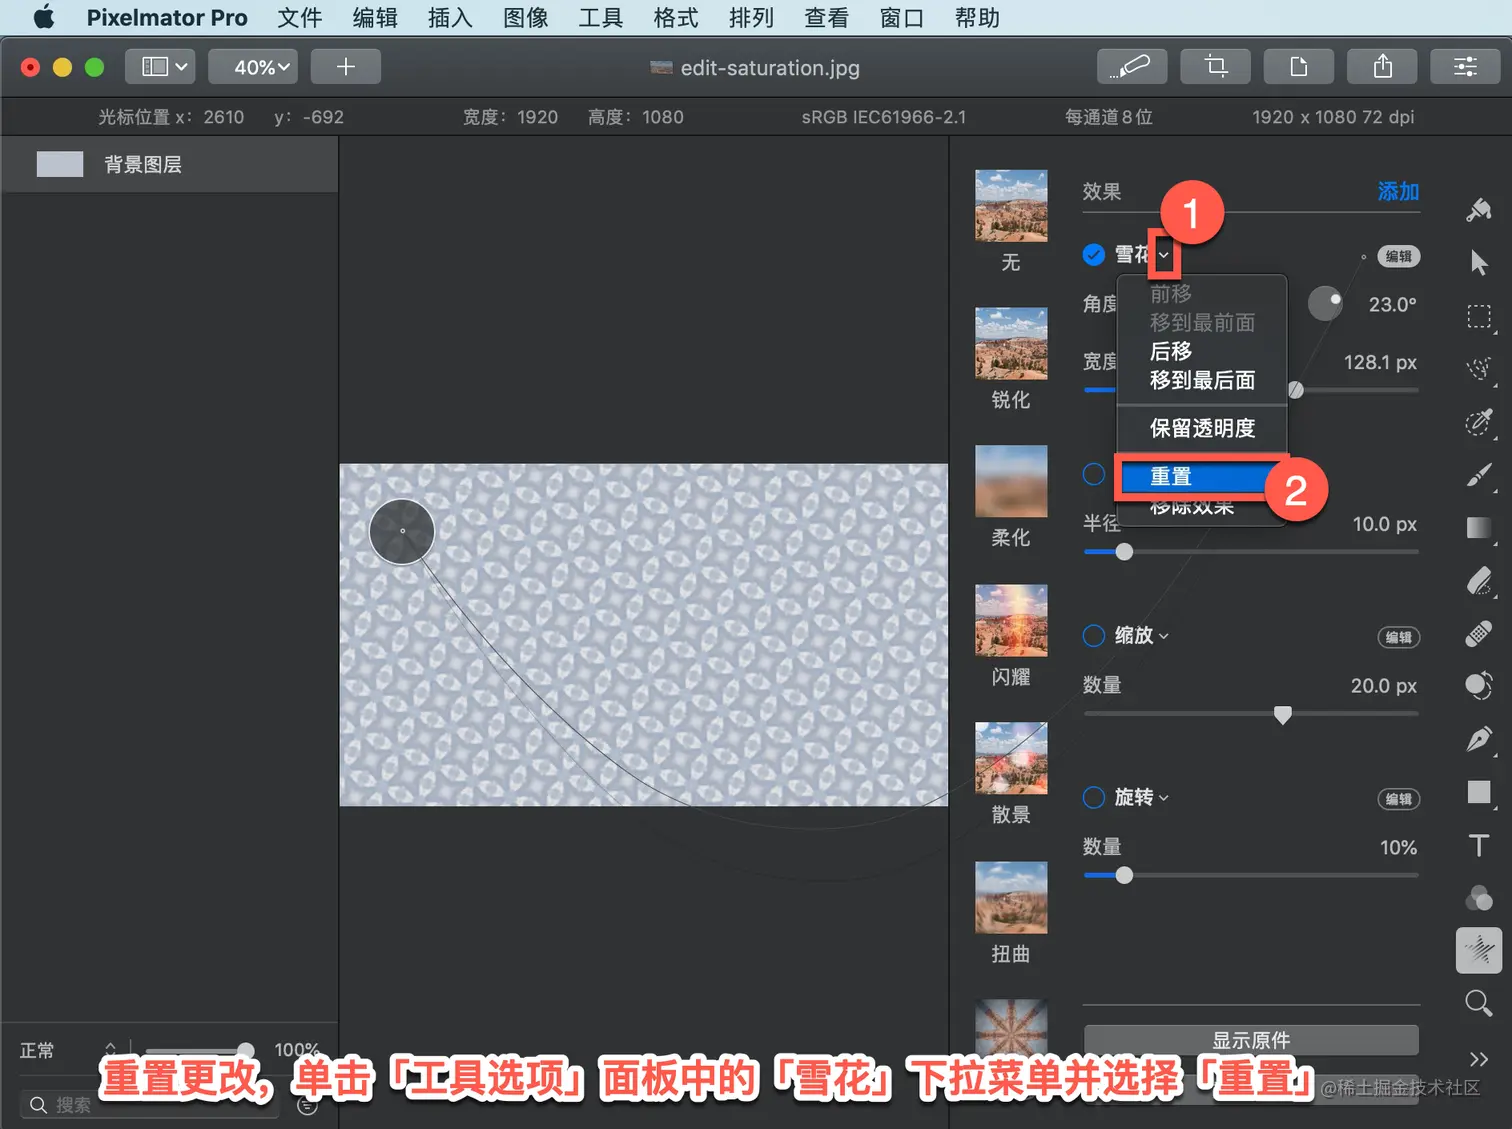Choose 保留透明度 in the dropdown menu

click(x=1201, y=428)
